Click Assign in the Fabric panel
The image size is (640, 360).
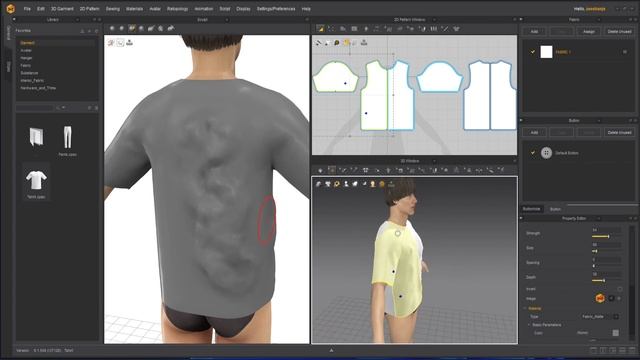click(x=589, y=31)
